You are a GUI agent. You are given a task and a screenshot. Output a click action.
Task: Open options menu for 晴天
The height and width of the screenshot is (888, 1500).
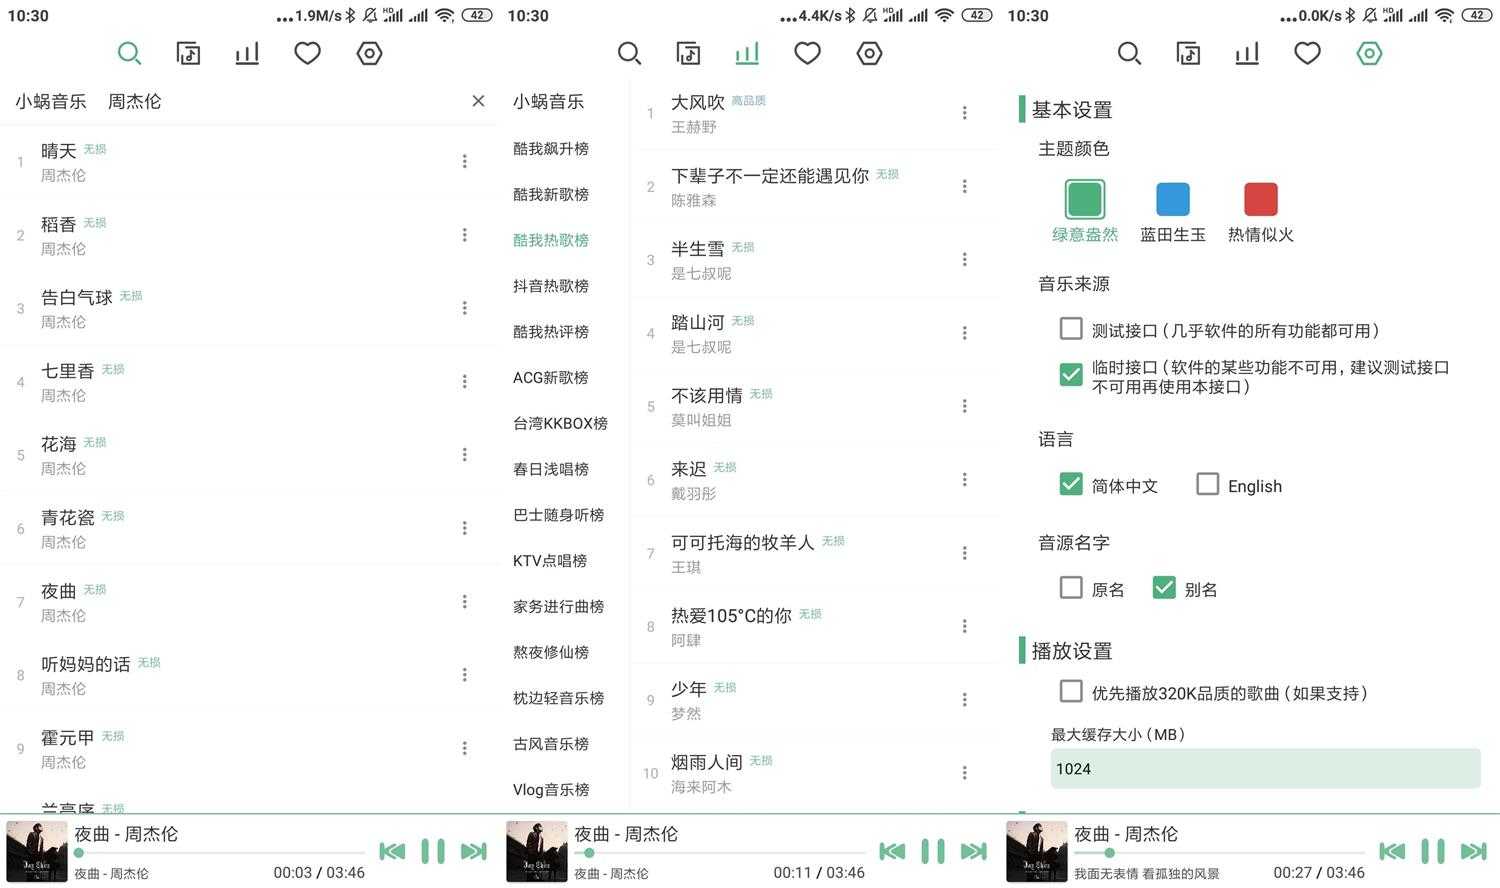[464, 160]
